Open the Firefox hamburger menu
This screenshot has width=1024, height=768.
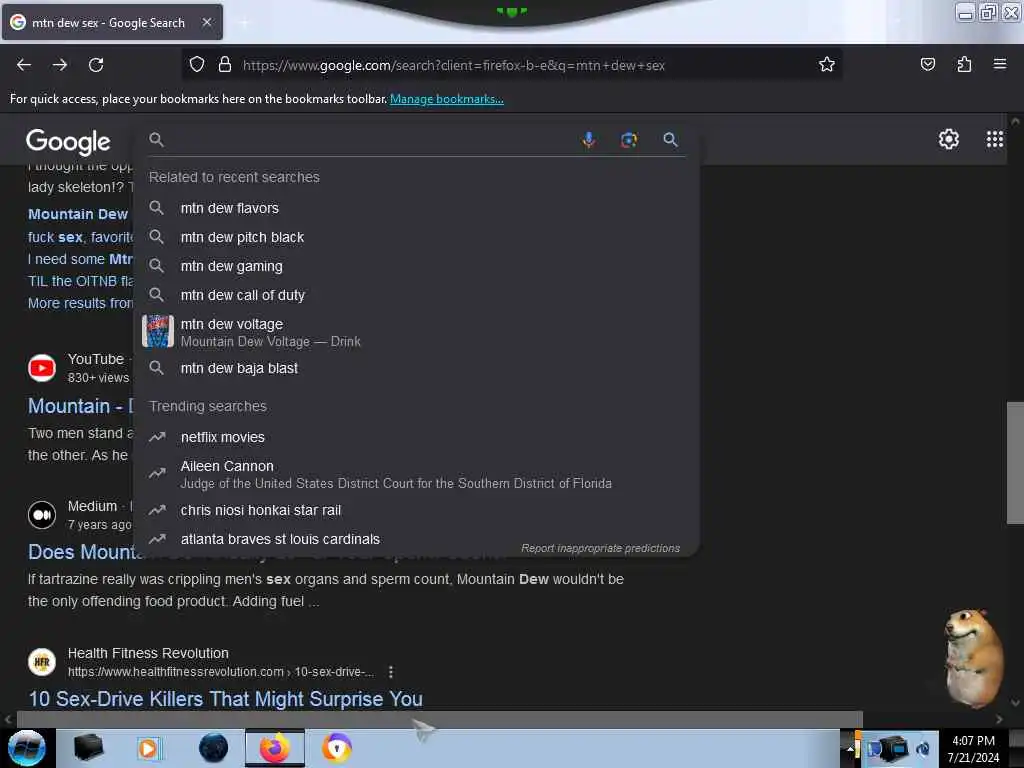(1000, 64)
